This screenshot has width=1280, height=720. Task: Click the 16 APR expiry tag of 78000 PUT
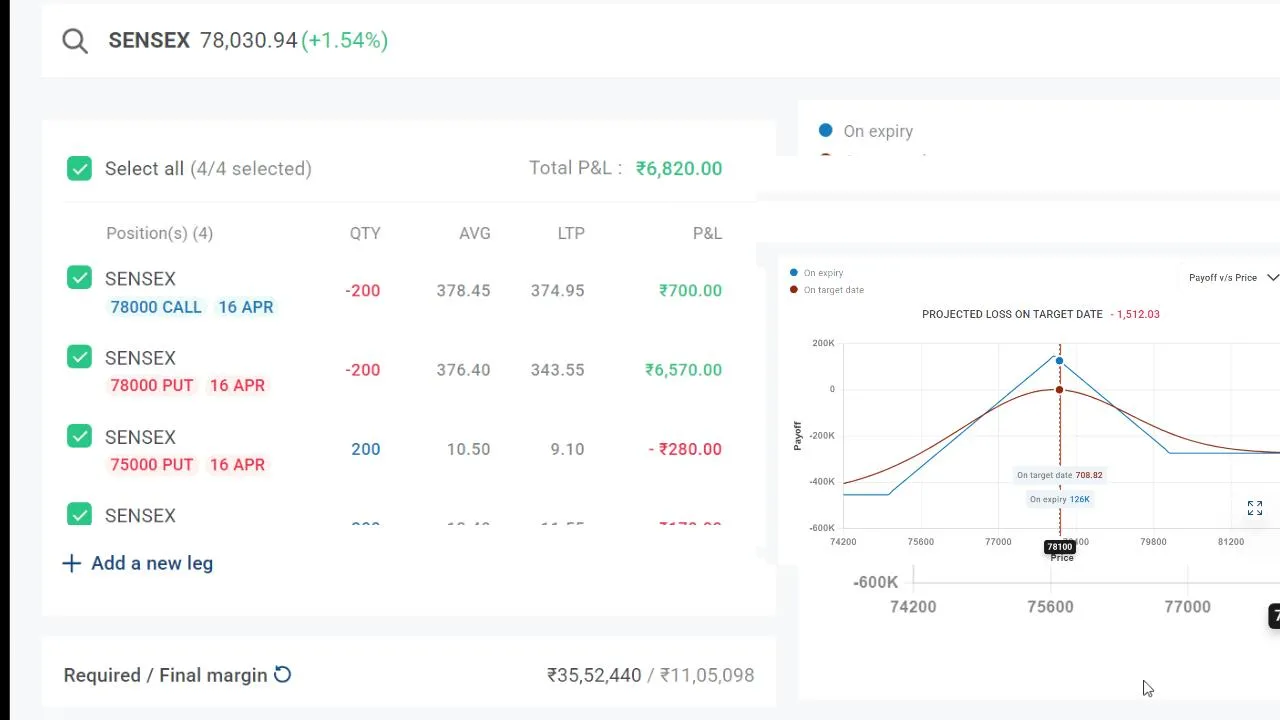click(237, 385)
